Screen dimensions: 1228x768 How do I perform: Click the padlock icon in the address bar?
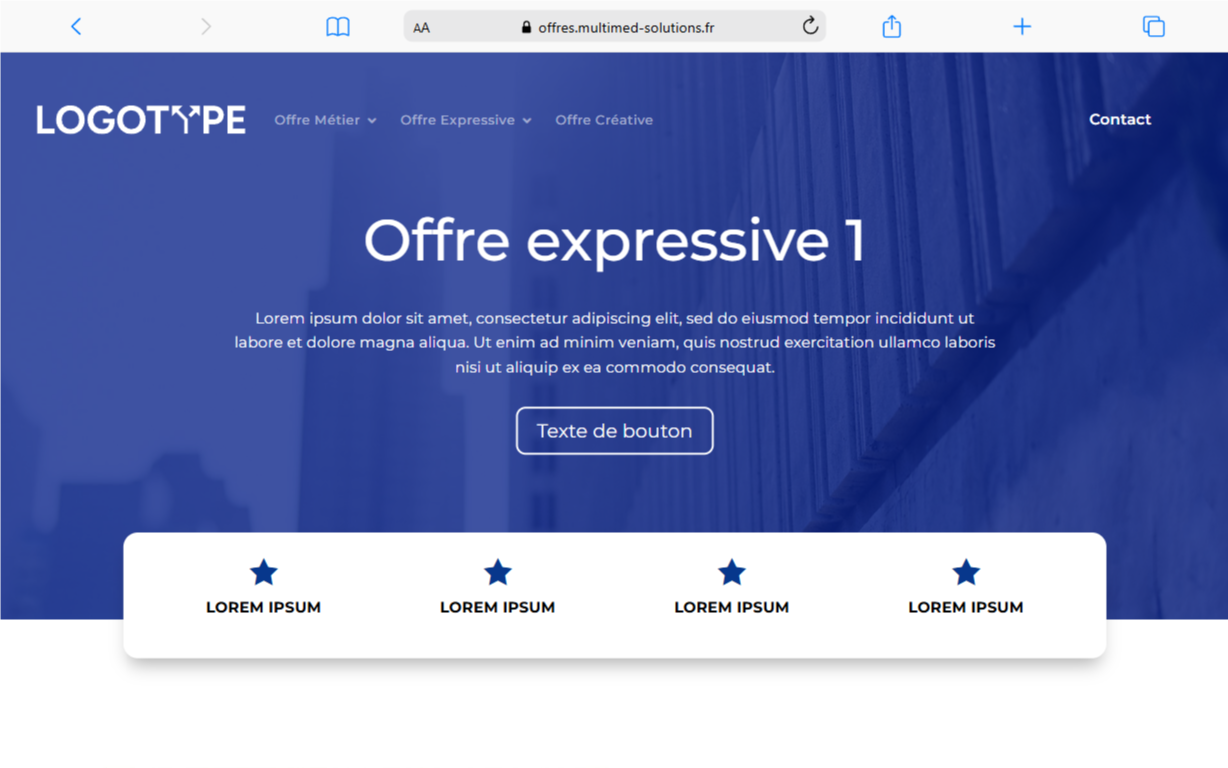click(x=526, y=27)
